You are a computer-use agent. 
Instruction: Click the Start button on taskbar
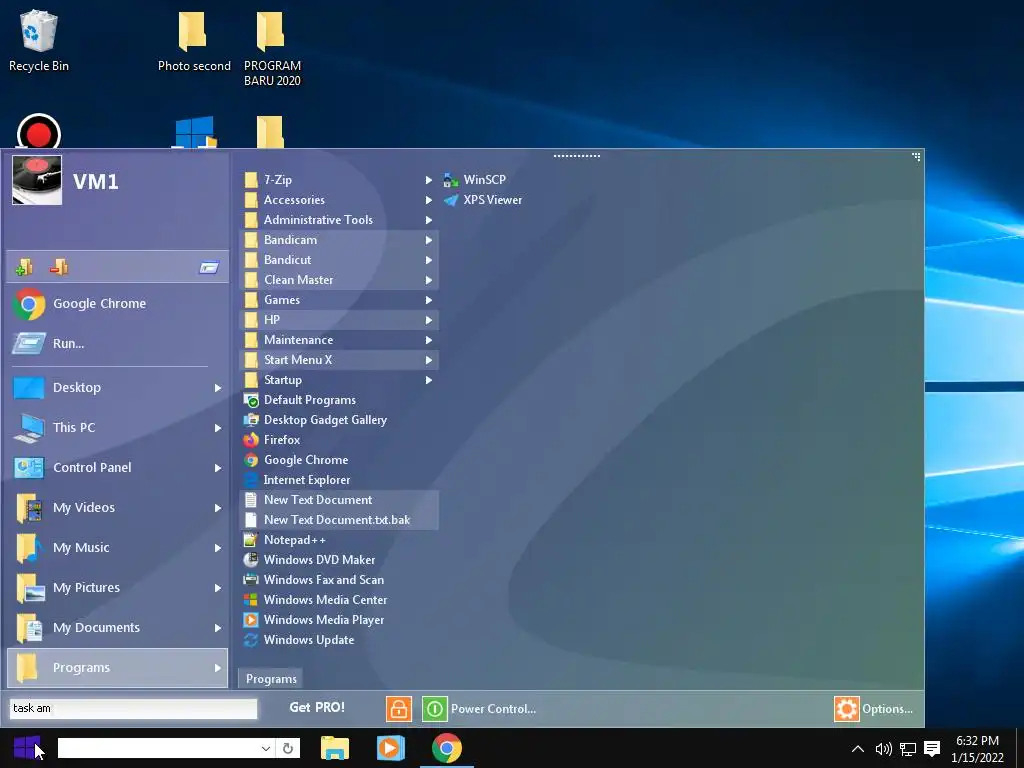pos(27,748)
